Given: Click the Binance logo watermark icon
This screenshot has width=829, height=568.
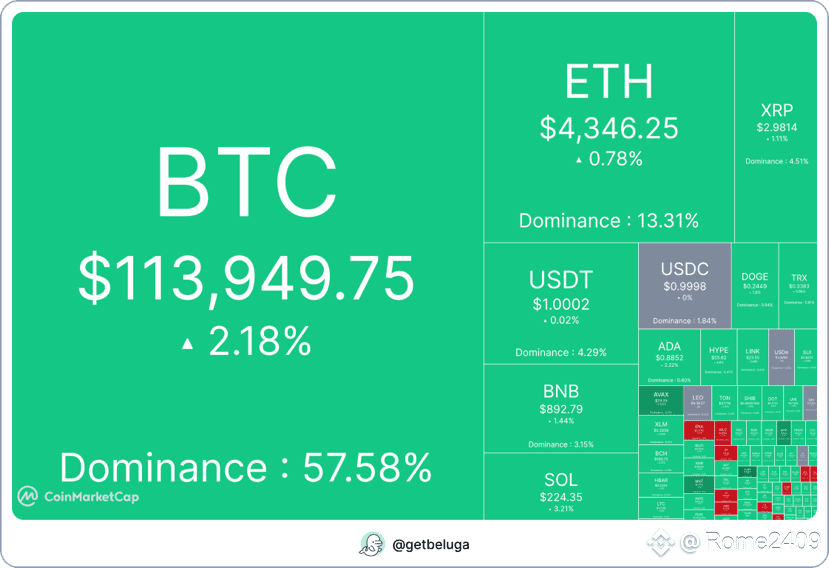Looking at the screenshot, I should click(x=658, y=544).
